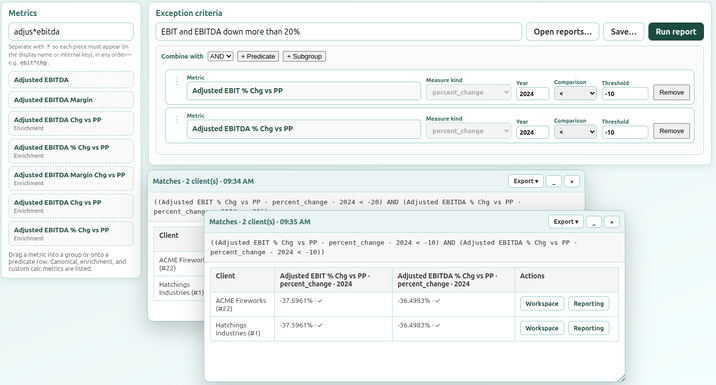Viewport: 716px width, 385px height.
Task: Open Measure kind dropdown for Adjusted EBIT row
Action: pyautogui.click(x=468, y=92)
